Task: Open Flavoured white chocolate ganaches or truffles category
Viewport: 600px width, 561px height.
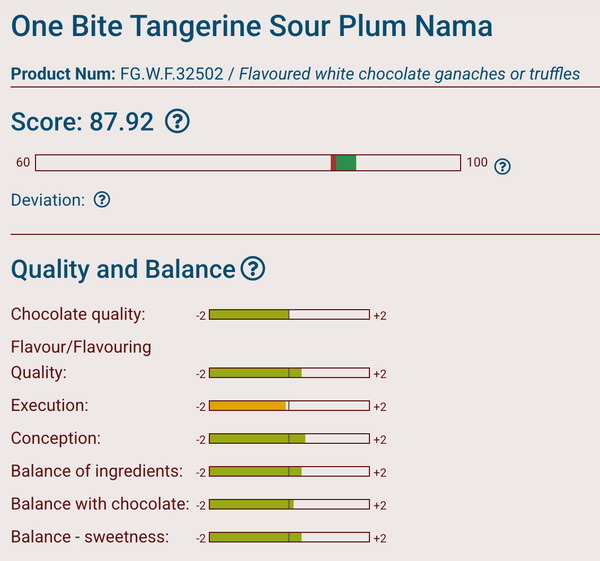Action: (409, 74)
